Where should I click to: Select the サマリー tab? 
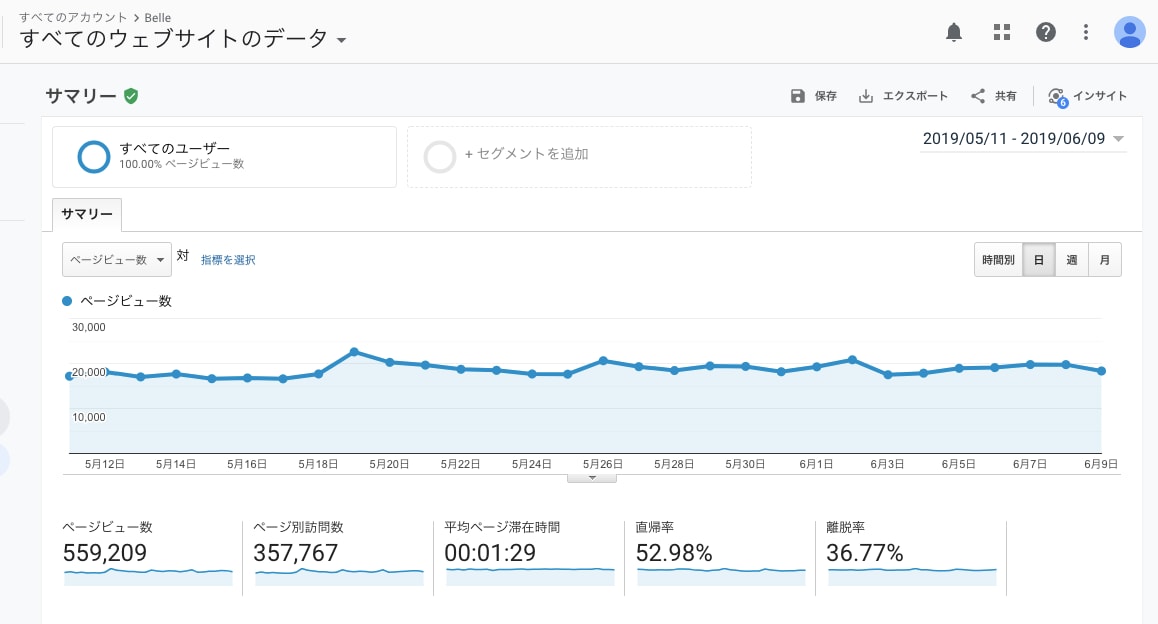[87, 214]
